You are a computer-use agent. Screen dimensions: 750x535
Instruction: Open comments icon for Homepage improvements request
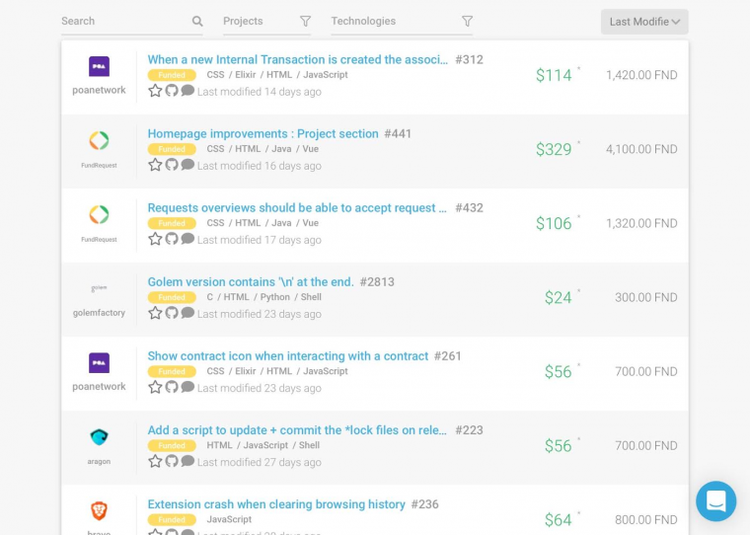pos(187,165)
